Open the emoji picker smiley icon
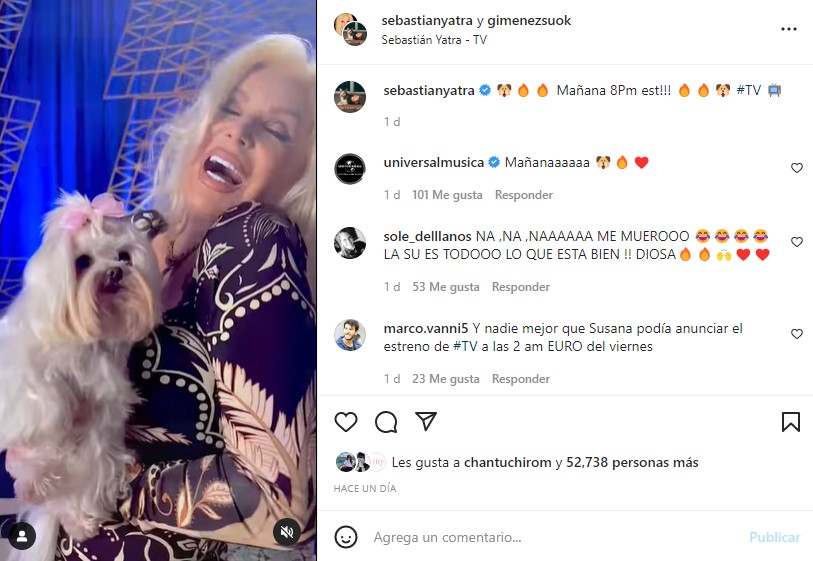The width and height of the screenshot is (813, 561). [x=346, y=537]
